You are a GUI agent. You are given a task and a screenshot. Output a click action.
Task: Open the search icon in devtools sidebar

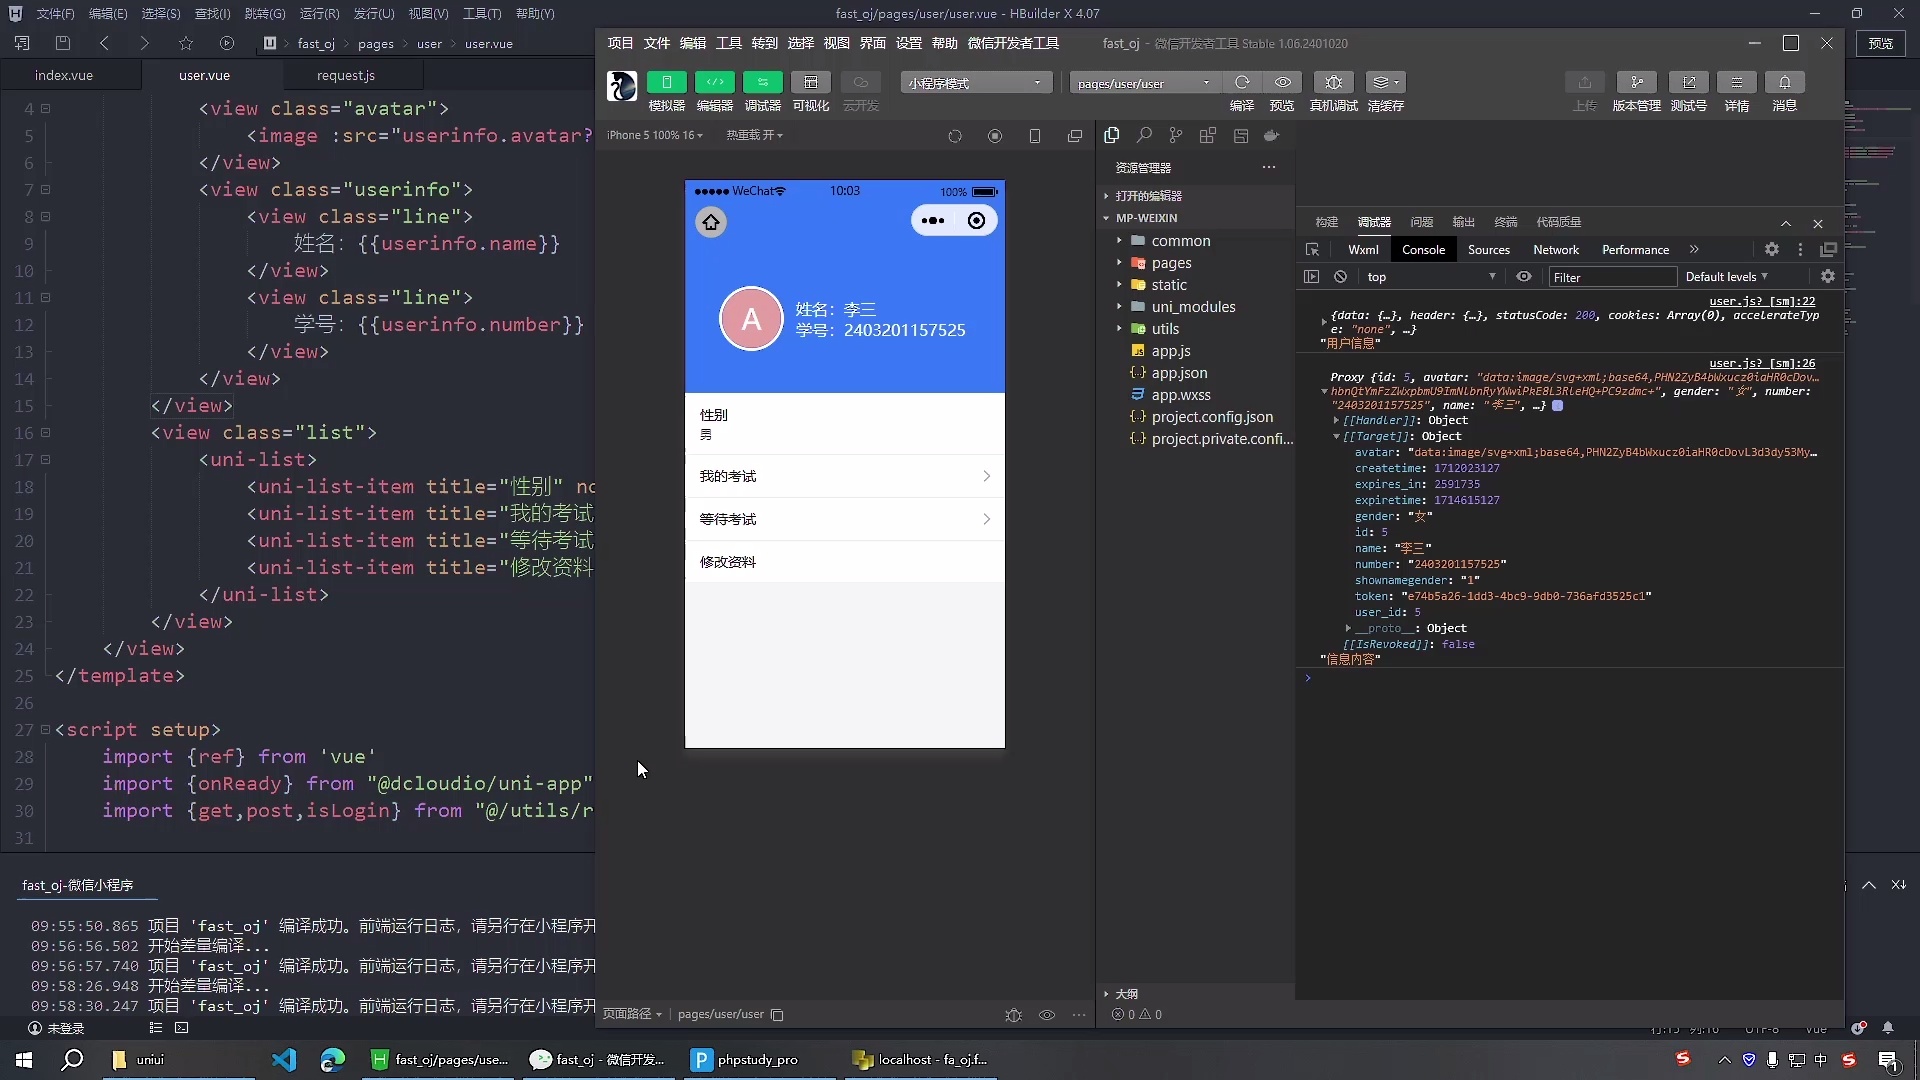[x=1144, y=135]
